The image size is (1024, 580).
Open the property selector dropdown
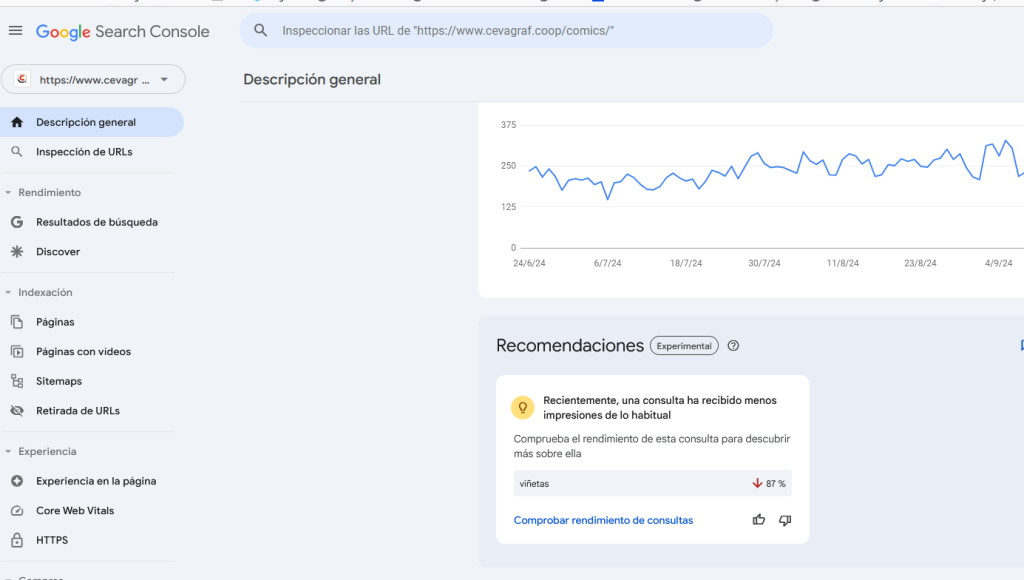94,78
